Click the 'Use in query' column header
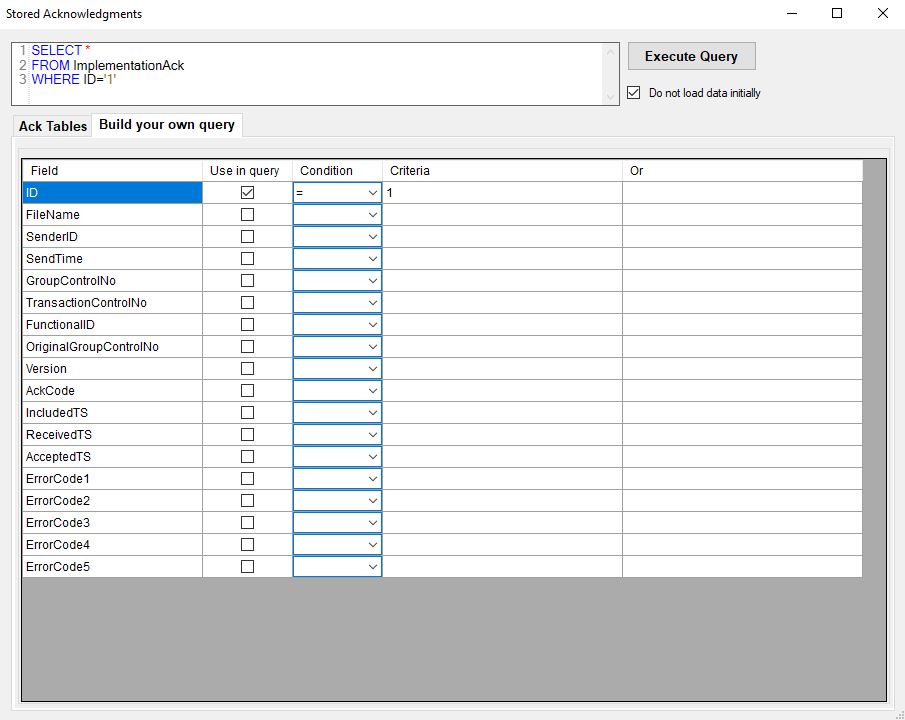905x720 pixels. (247, 170)
